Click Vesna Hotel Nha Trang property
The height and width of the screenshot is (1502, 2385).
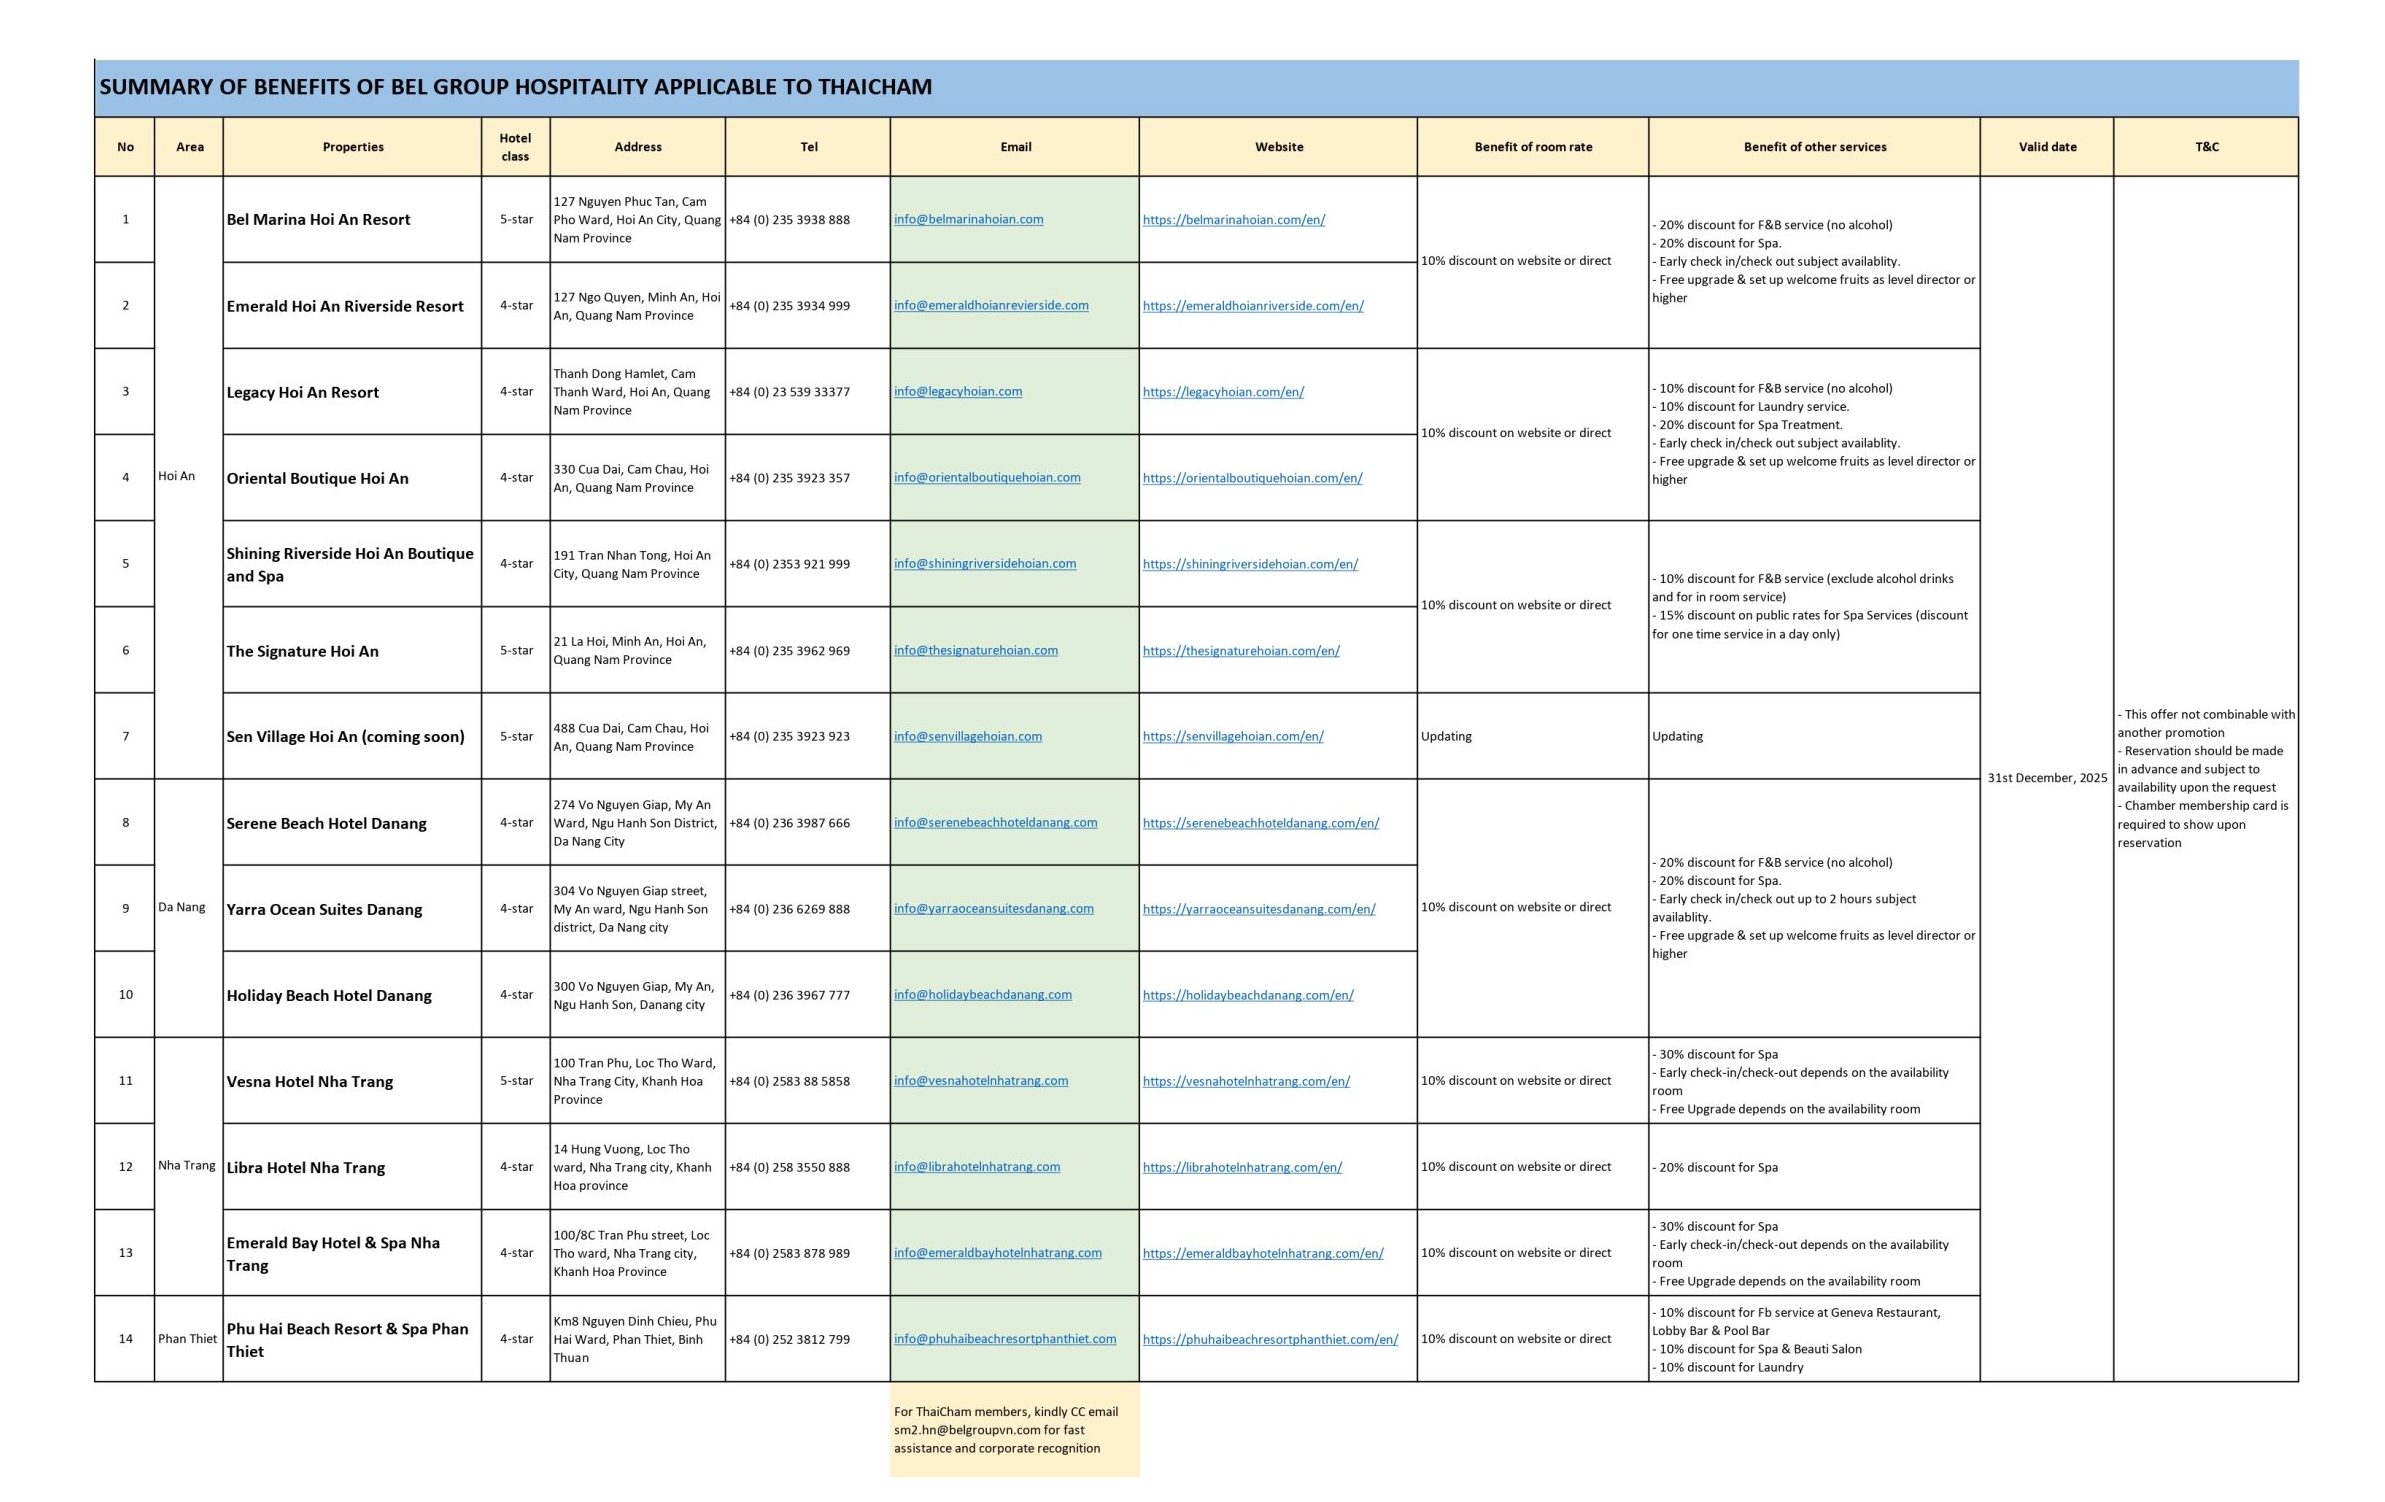(x=309, y=1081)
